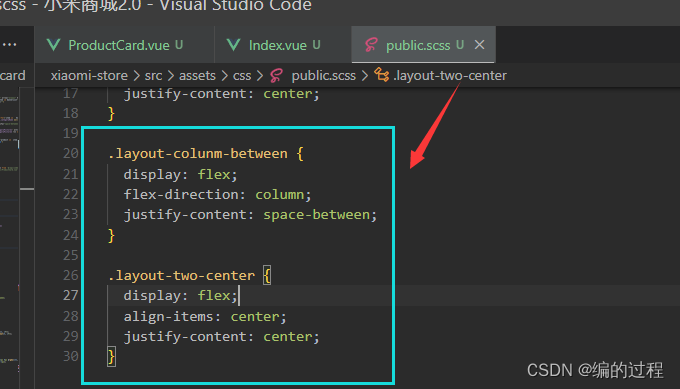This screenshot has width=680, height=389.
Task: Open the css breadcrumb folder
Action: pos(242,75)
